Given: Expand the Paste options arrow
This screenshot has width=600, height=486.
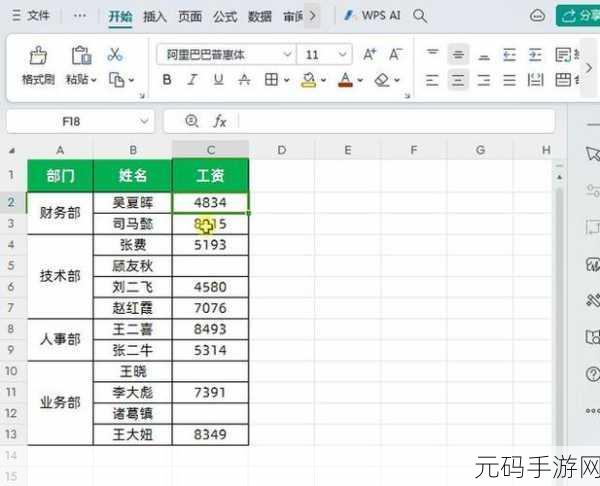Looking at the screenshot, I should pyautogui.click(x=94, y=80).
